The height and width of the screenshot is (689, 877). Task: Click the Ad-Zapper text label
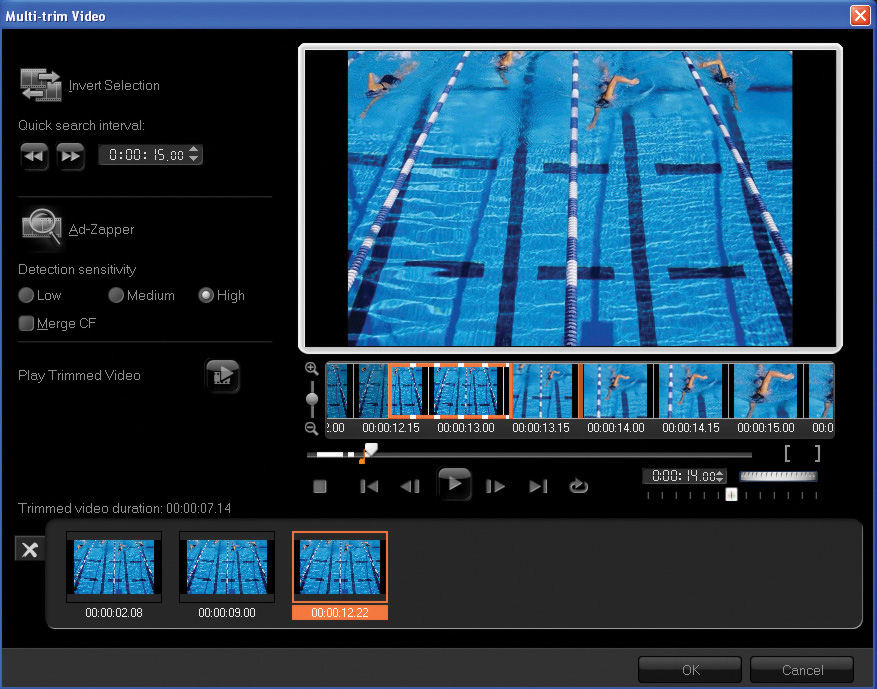[101, 229]
